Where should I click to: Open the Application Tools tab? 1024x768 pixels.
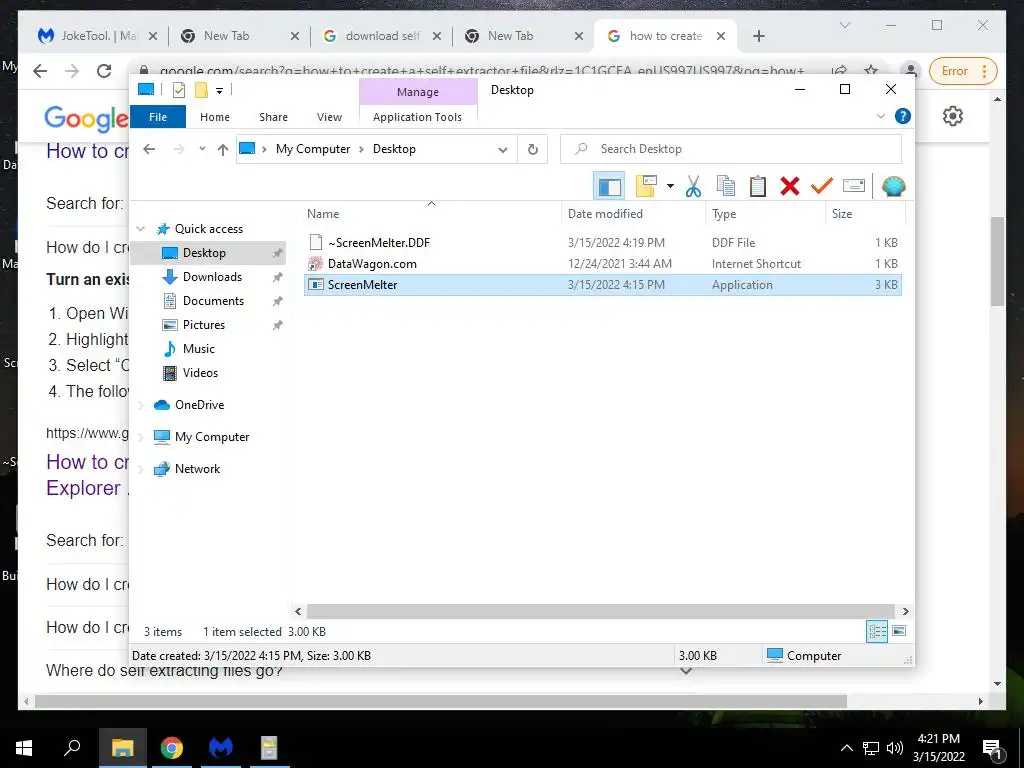coord(417,117)
